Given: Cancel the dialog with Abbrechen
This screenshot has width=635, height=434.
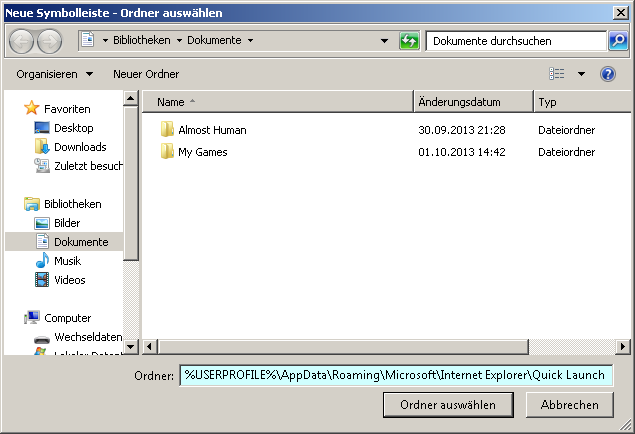Looking at the screenshot, I should (x=569, y=404).
